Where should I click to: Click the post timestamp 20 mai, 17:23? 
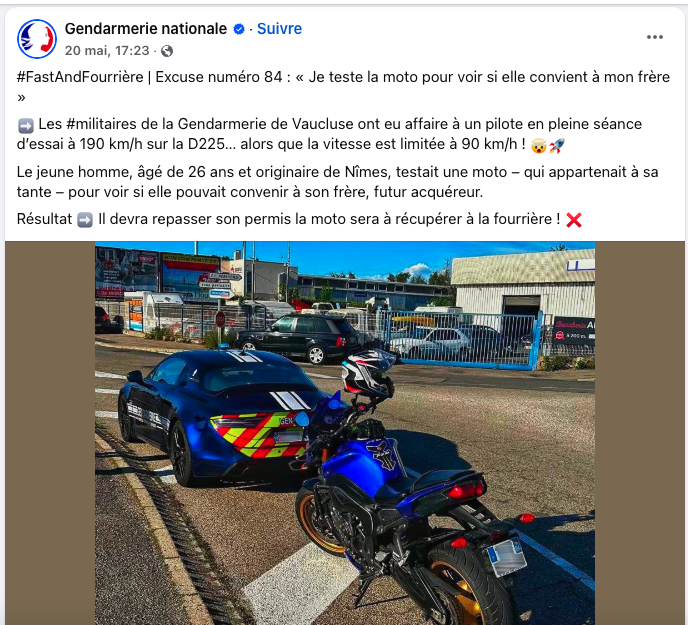107,51
